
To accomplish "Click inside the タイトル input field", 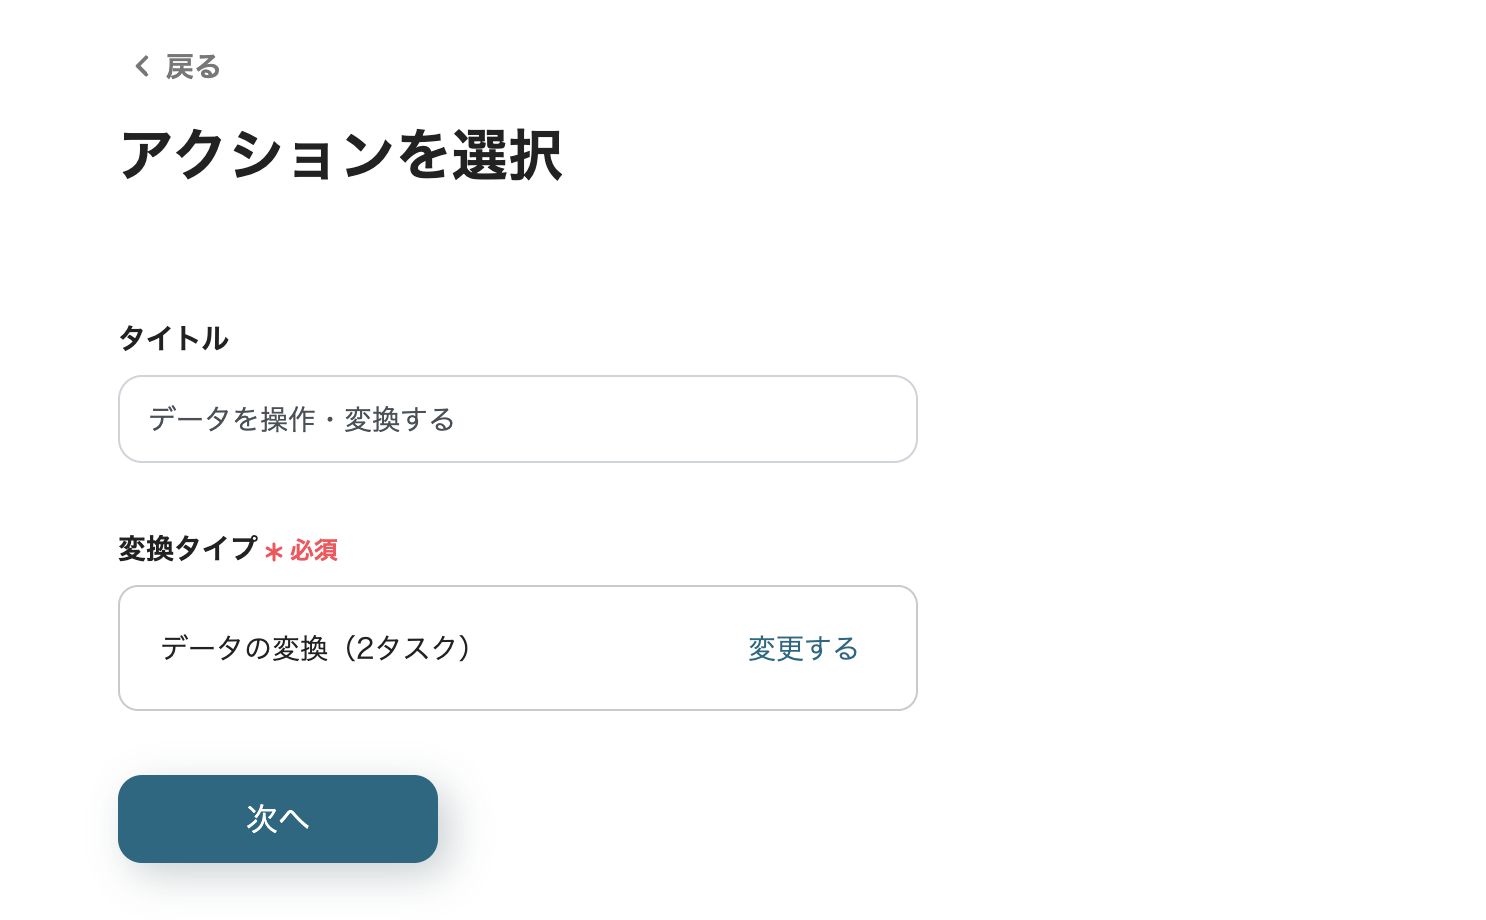I will pos(518,419).
